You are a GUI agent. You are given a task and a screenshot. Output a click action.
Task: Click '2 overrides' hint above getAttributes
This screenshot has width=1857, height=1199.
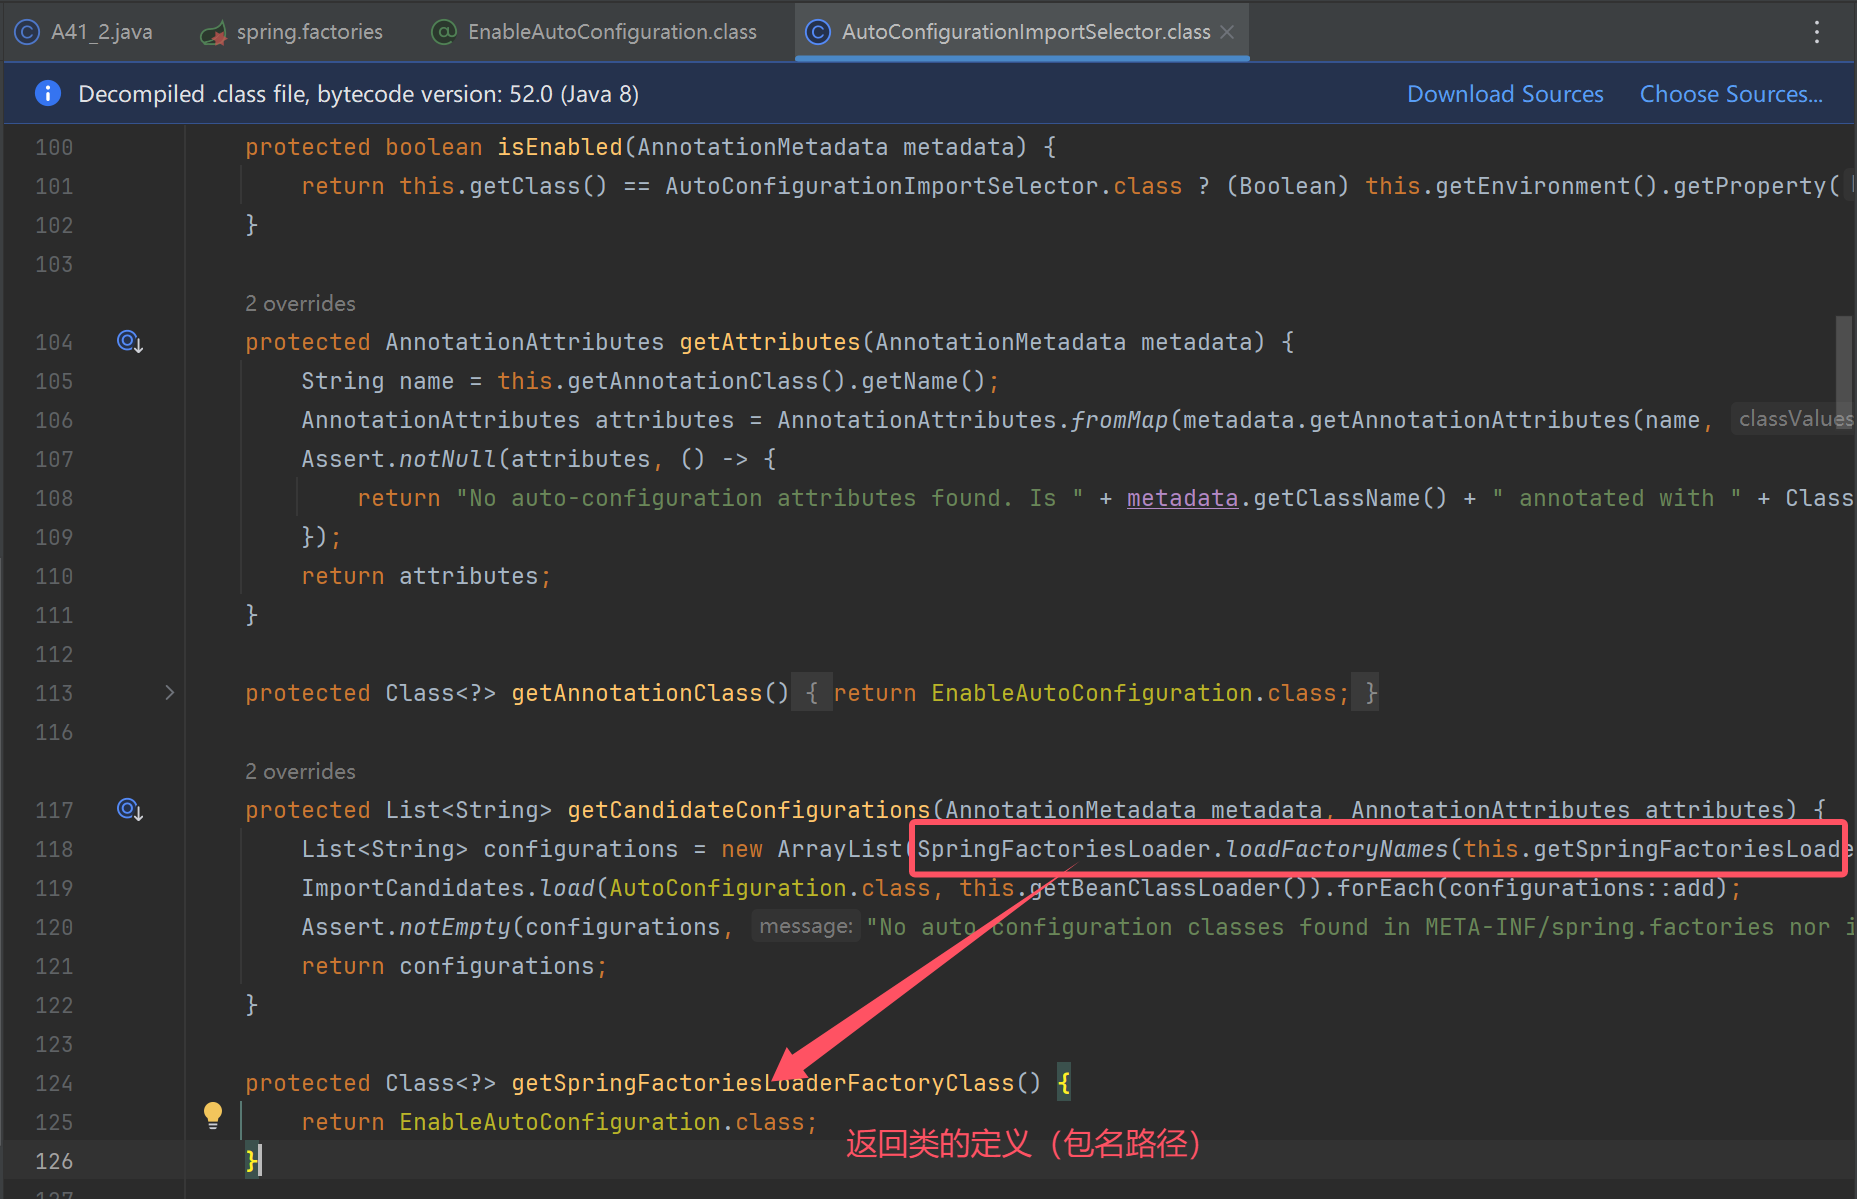coord(300,303)
